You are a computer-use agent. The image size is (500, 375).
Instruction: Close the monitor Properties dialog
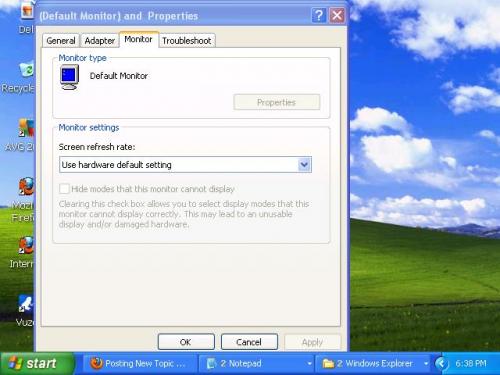click(337, 15)
